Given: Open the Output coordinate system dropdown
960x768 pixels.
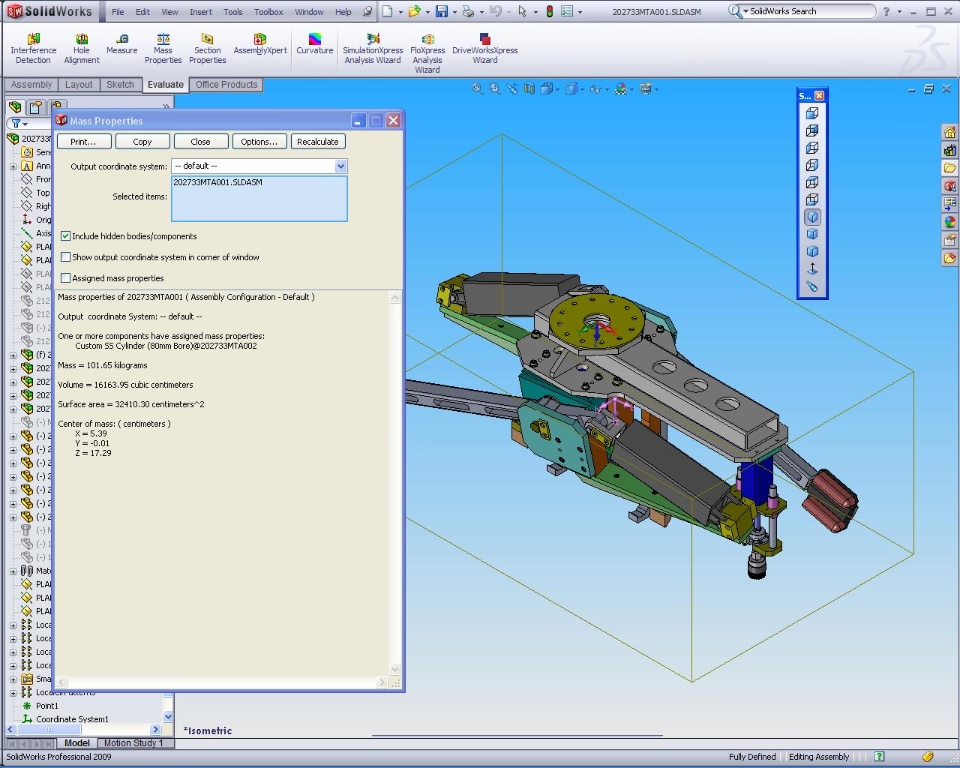Looking at the screenshot, I should tap(341, 166).
